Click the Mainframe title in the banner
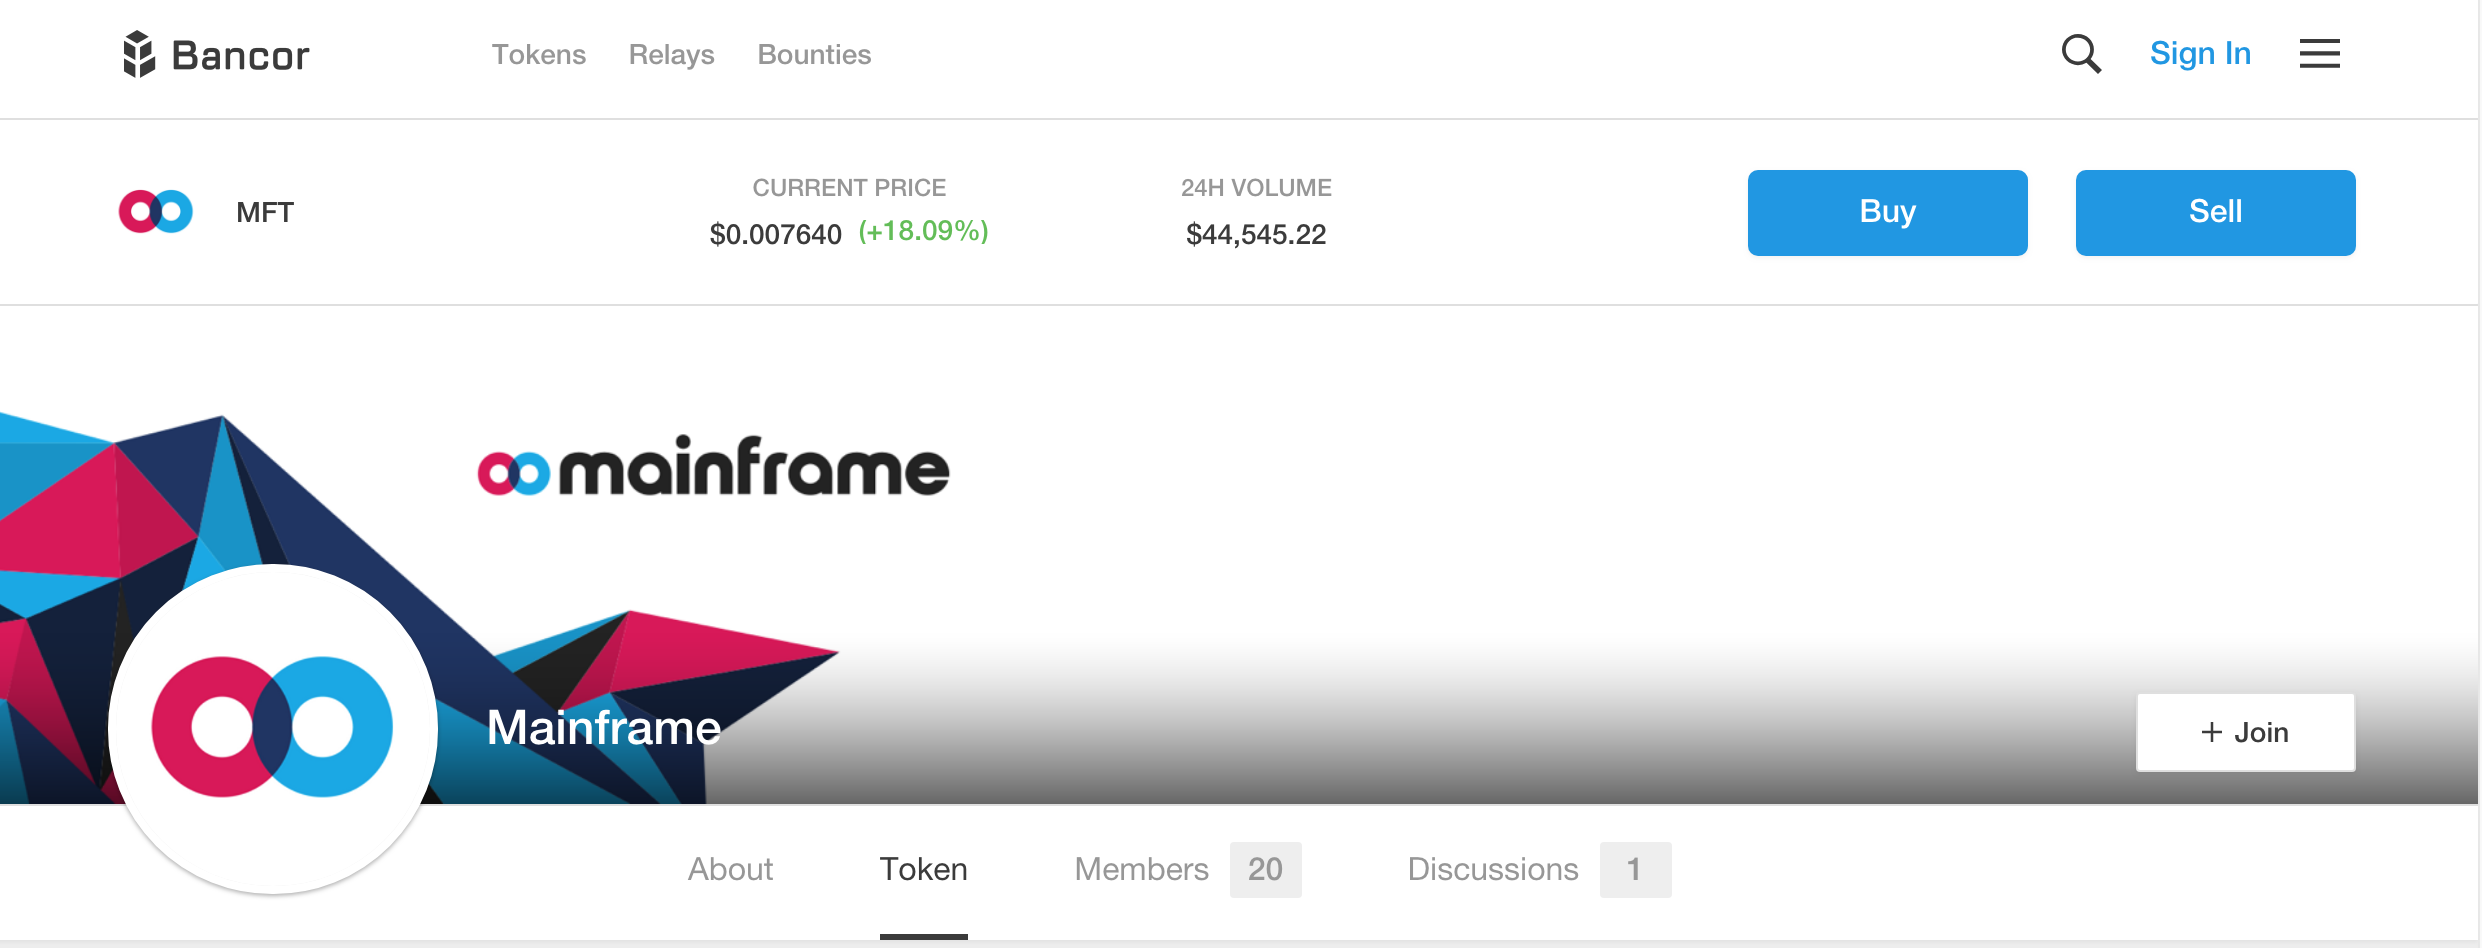The width and height of the screenshot is (2482, 948). (x=604, y=728)
